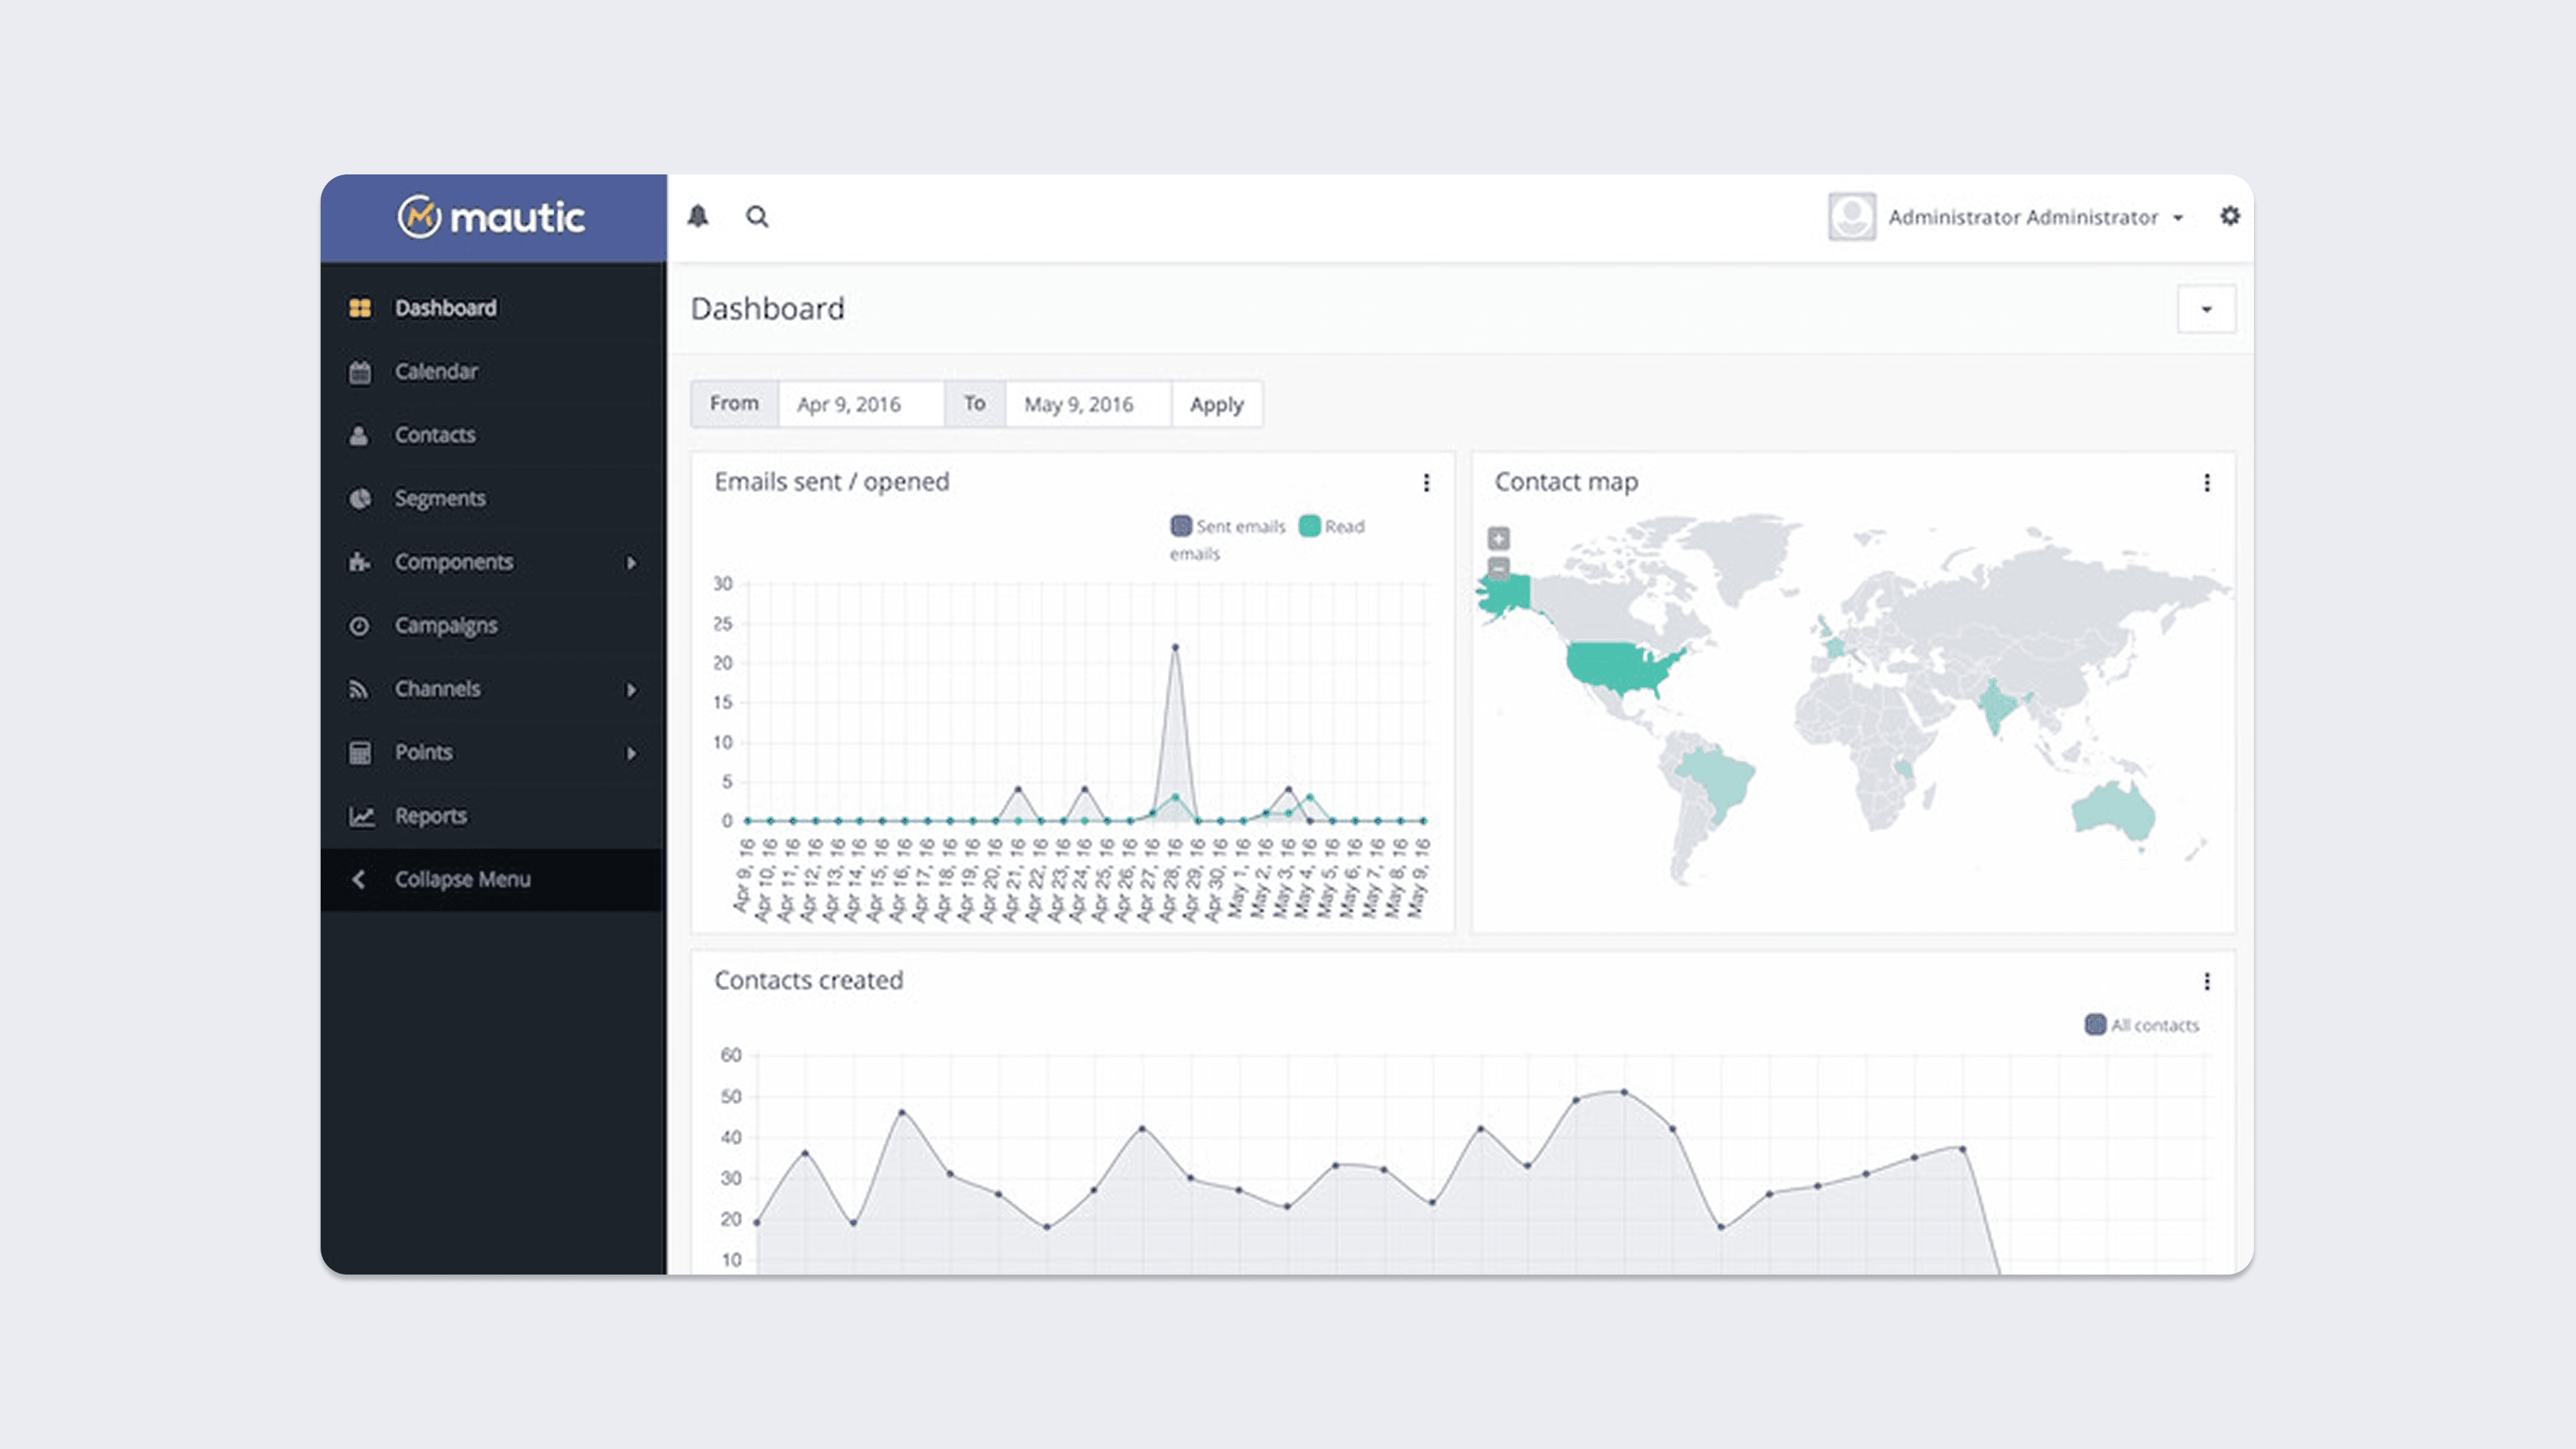This screenshot has width=2576, height=1449.
Task: Click Points label in sidebar
Action: click(423, 752)
